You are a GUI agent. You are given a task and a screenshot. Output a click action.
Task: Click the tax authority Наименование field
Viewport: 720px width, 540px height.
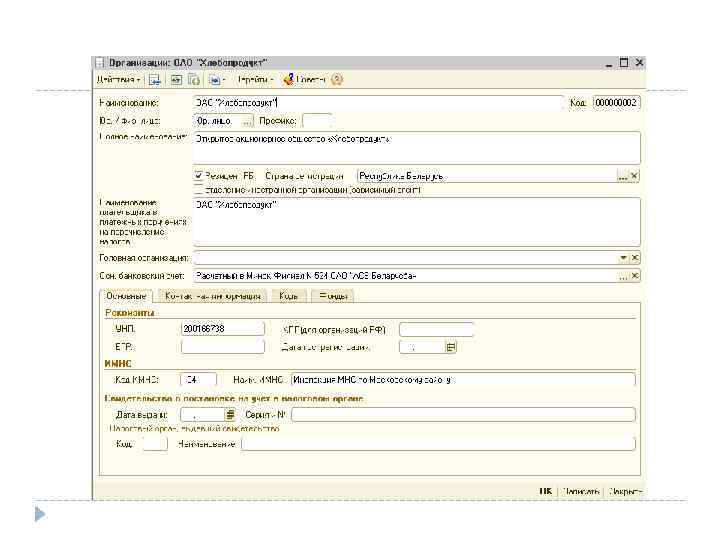click(x=439, y=444)
